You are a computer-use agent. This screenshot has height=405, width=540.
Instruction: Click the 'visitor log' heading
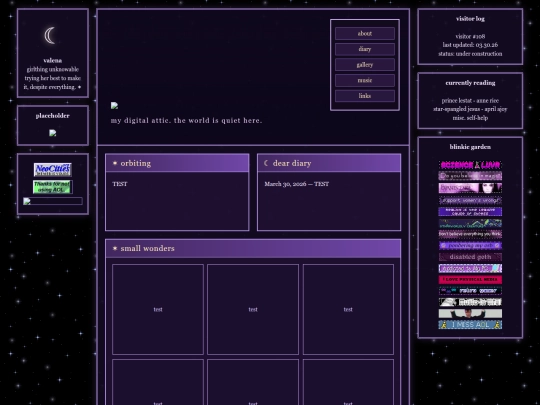click(x=470, y=19)
